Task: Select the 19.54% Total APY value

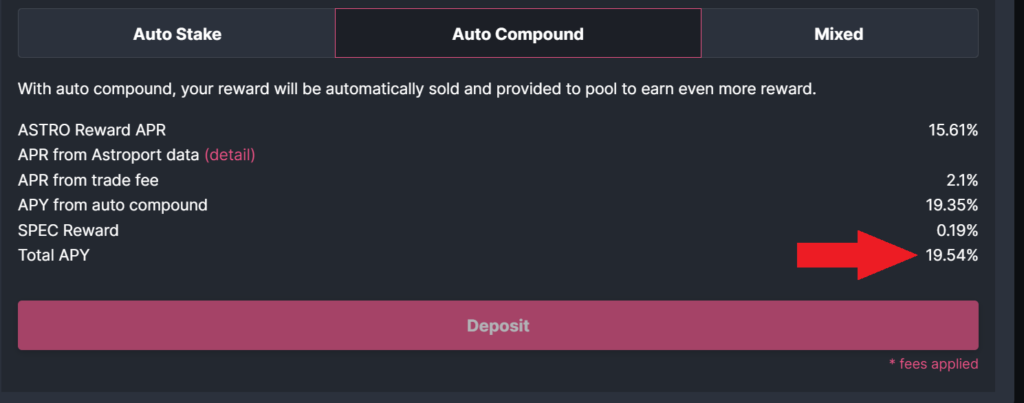Action: pyautogui.click(x=952, y=255)
